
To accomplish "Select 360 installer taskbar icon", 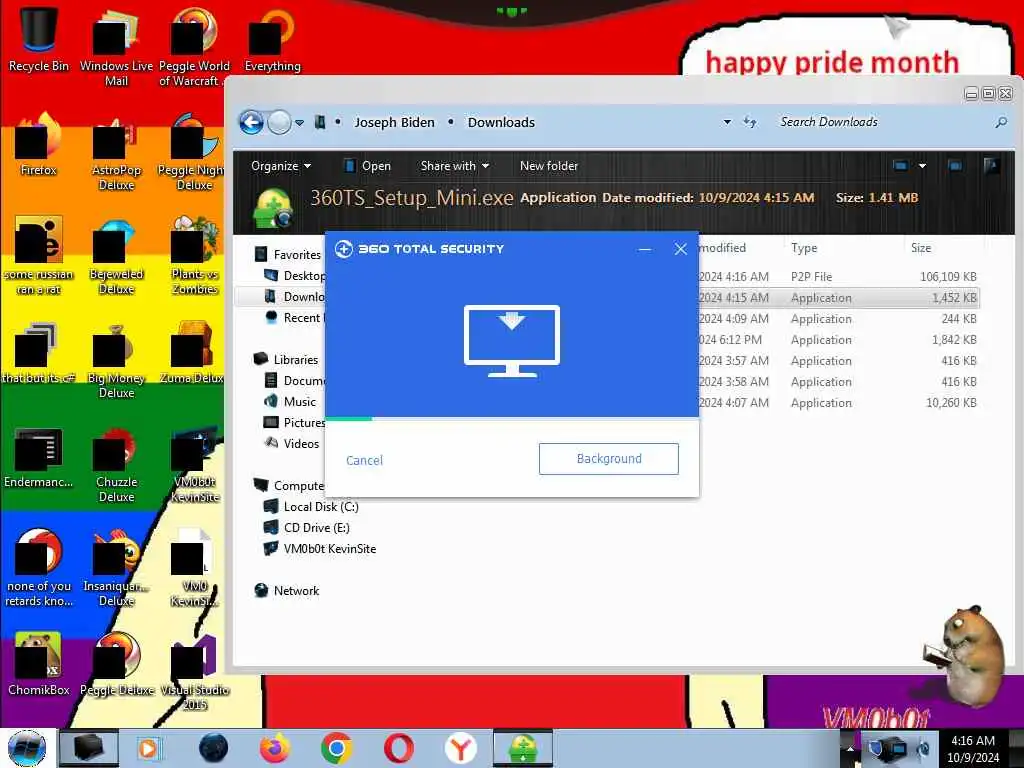I will coord(522,748).
